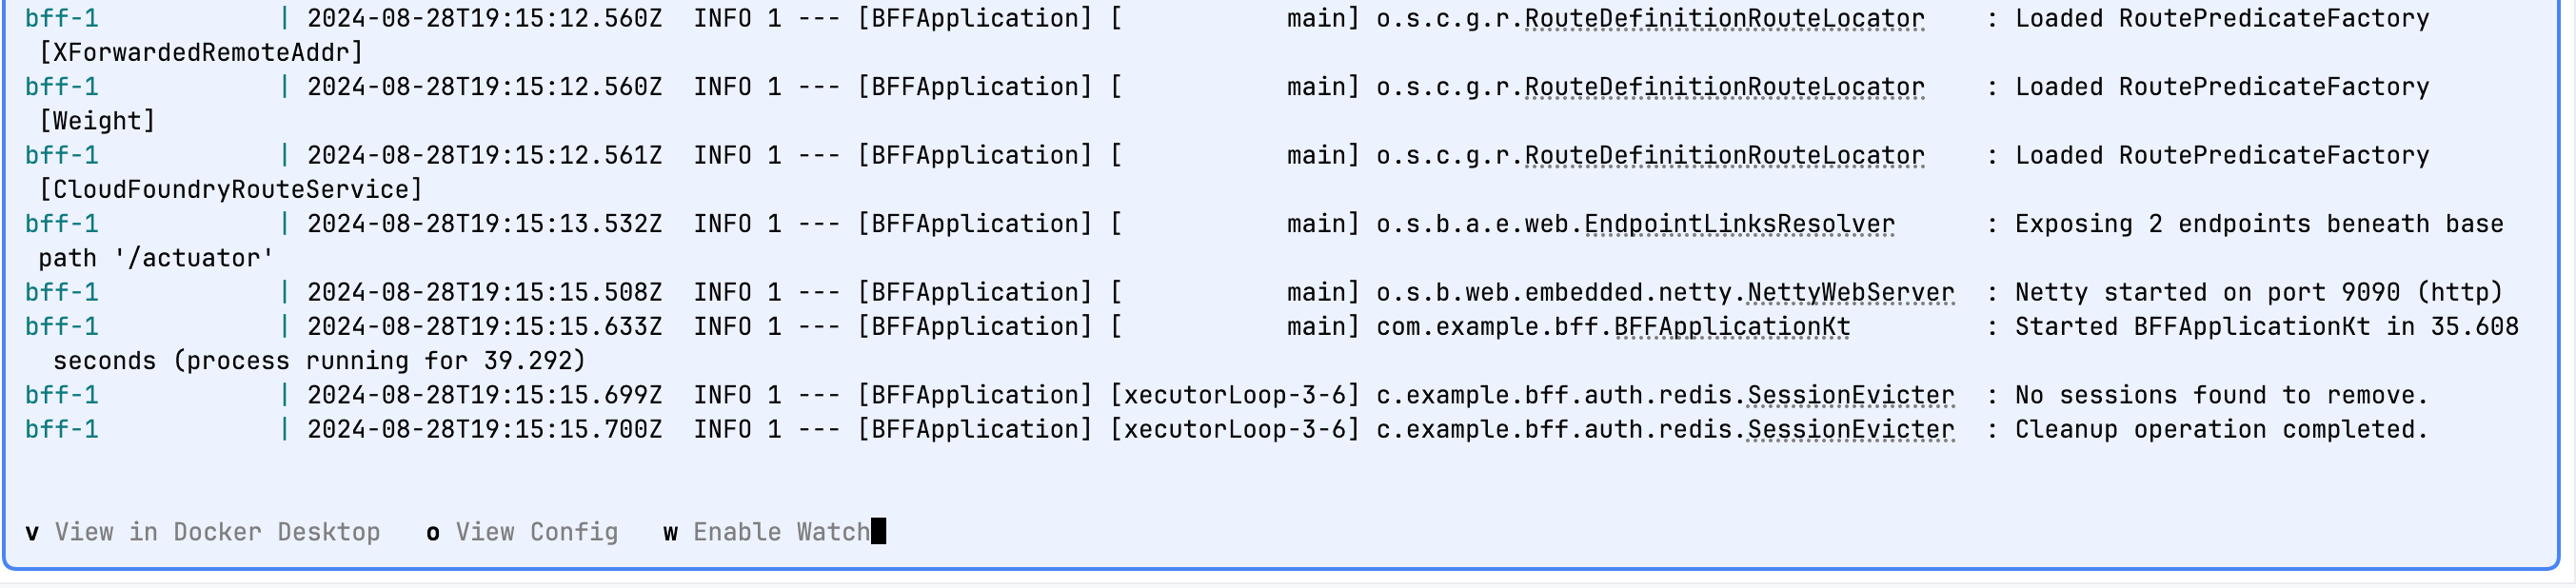The image size is (2576, 588).
Task: Click the timestamp 2024-08-28T19:15:15.508Z
Action: 484,293
